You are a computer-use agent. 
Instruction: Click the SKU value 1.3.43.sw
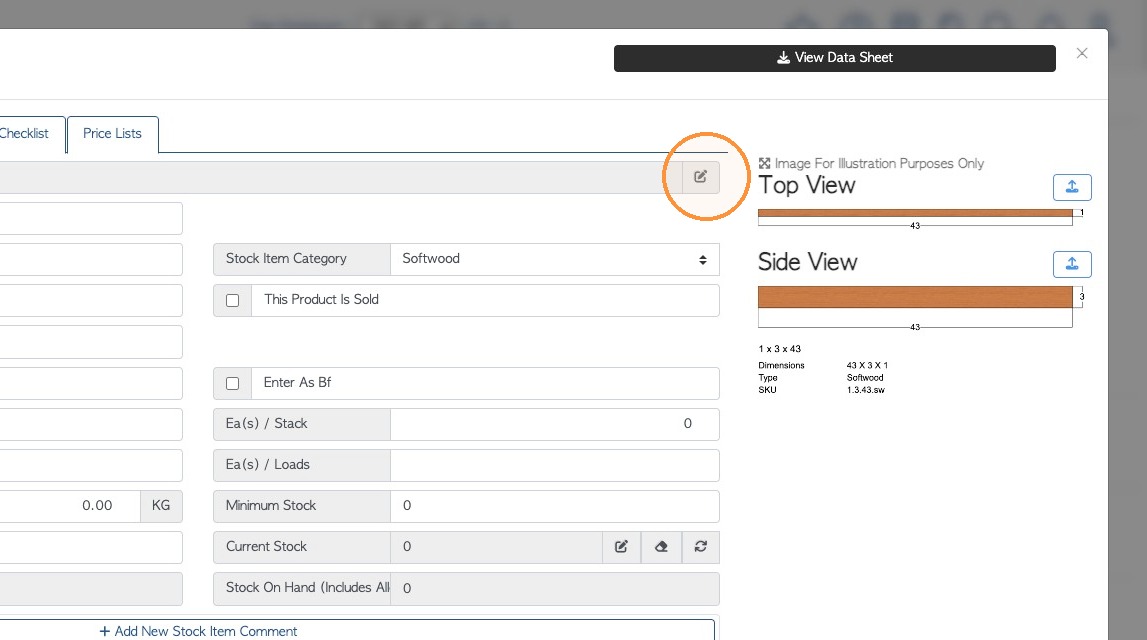pyautogui.click(x=865, y=391)
